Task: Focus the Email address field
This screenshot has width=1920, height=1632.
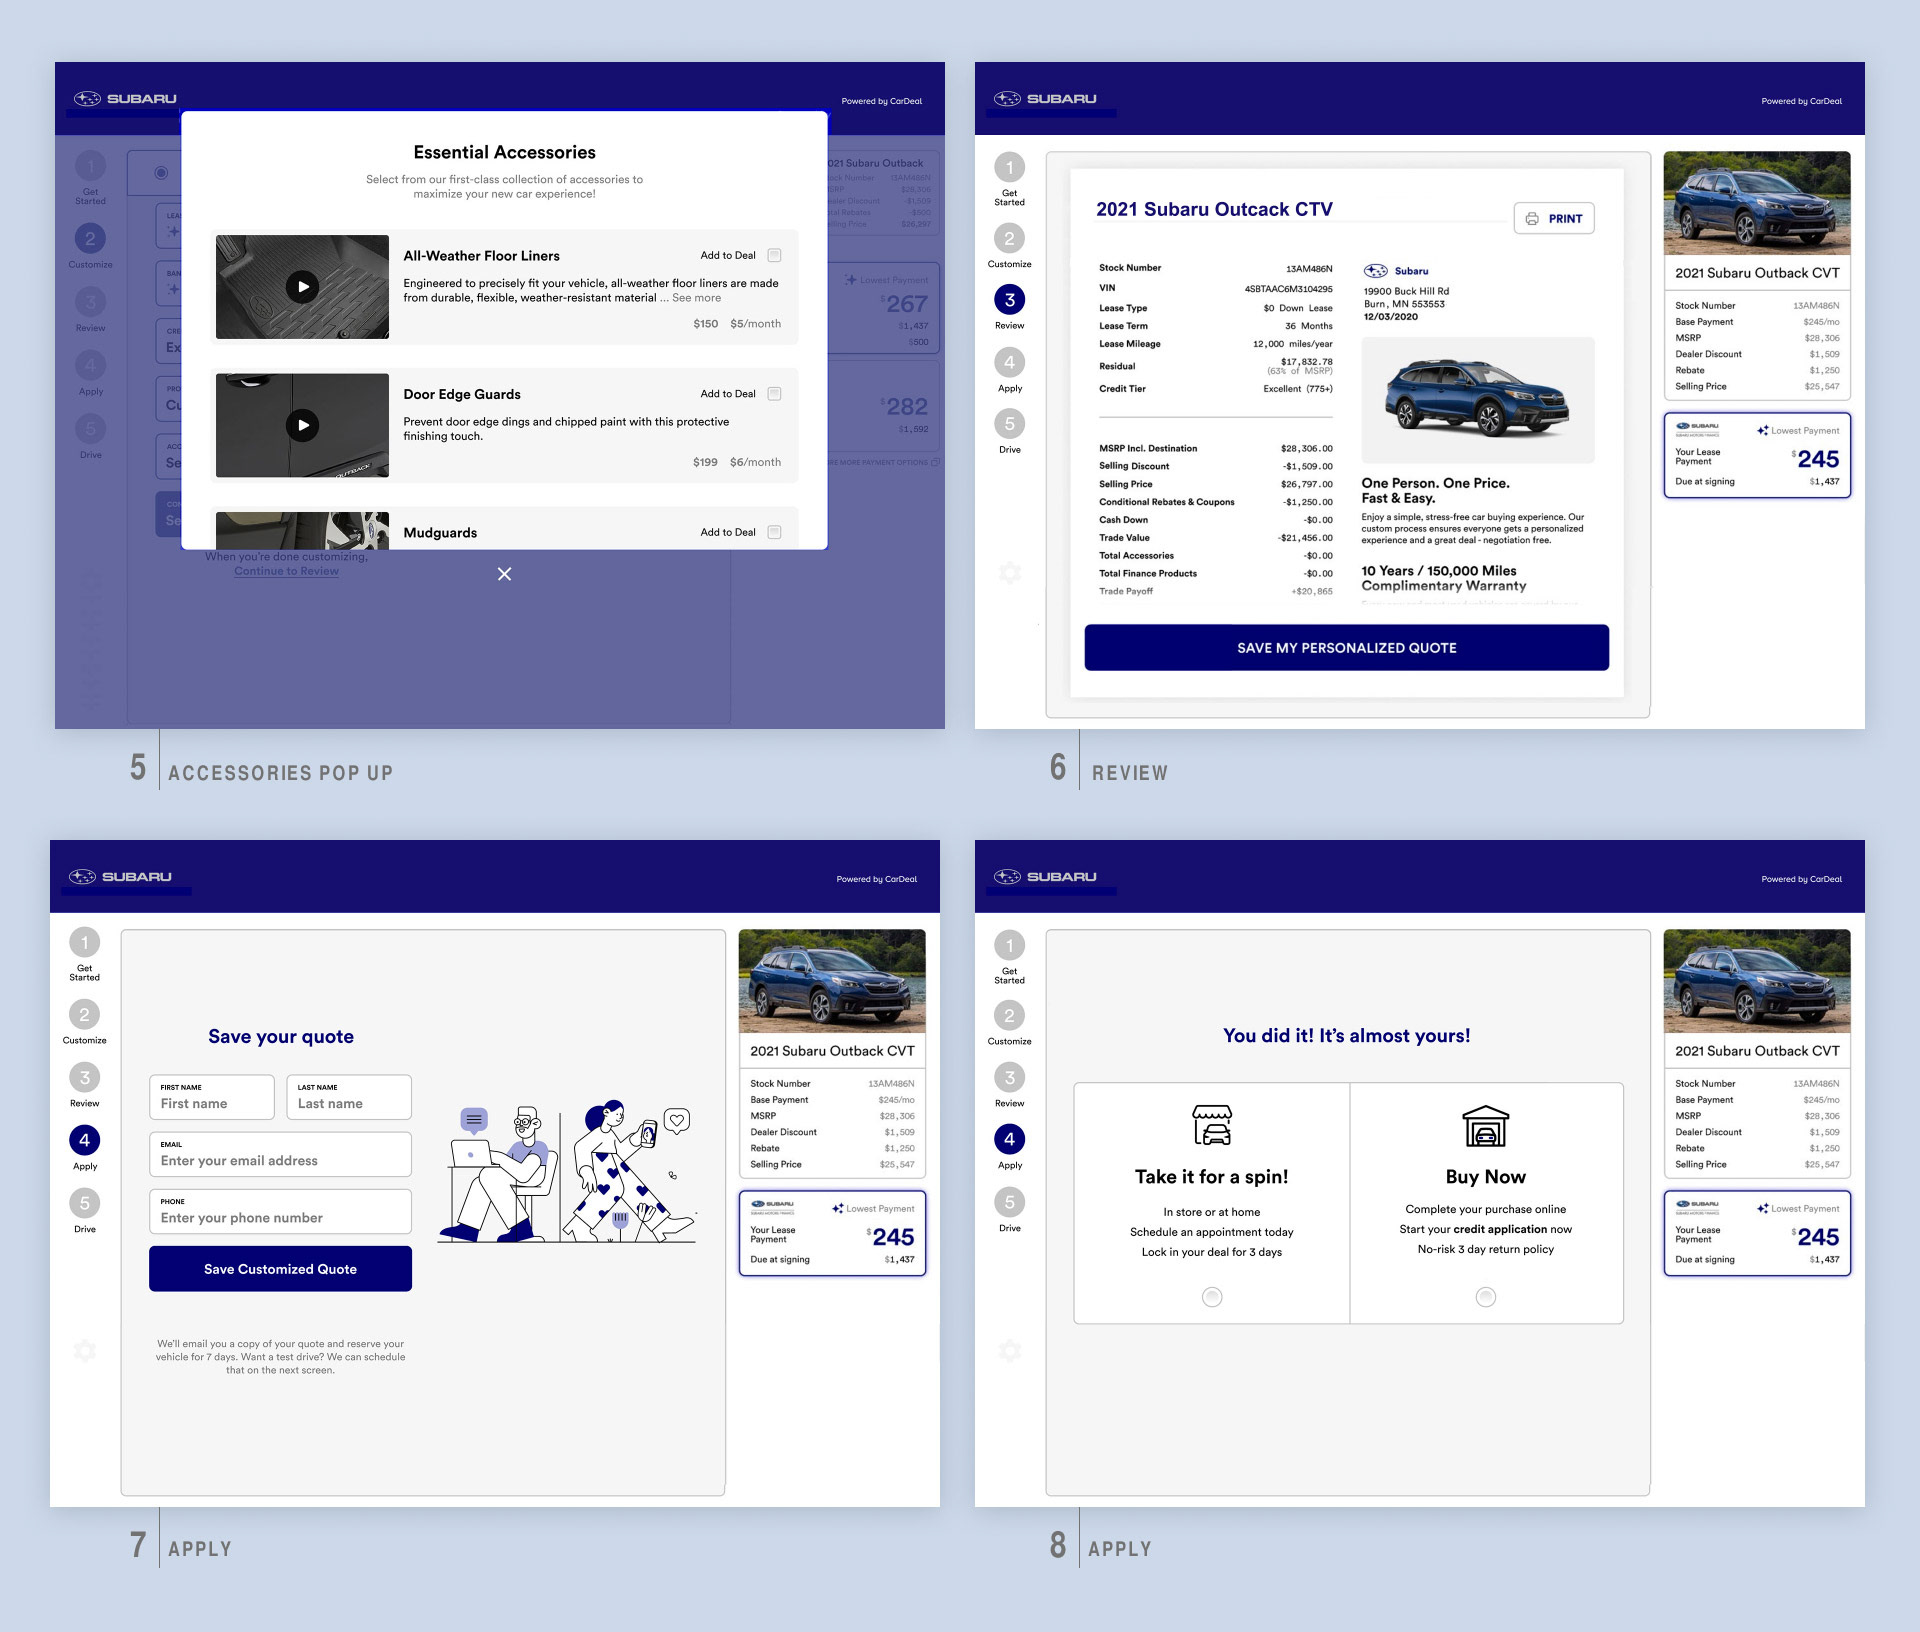Action: (280, 1154)
